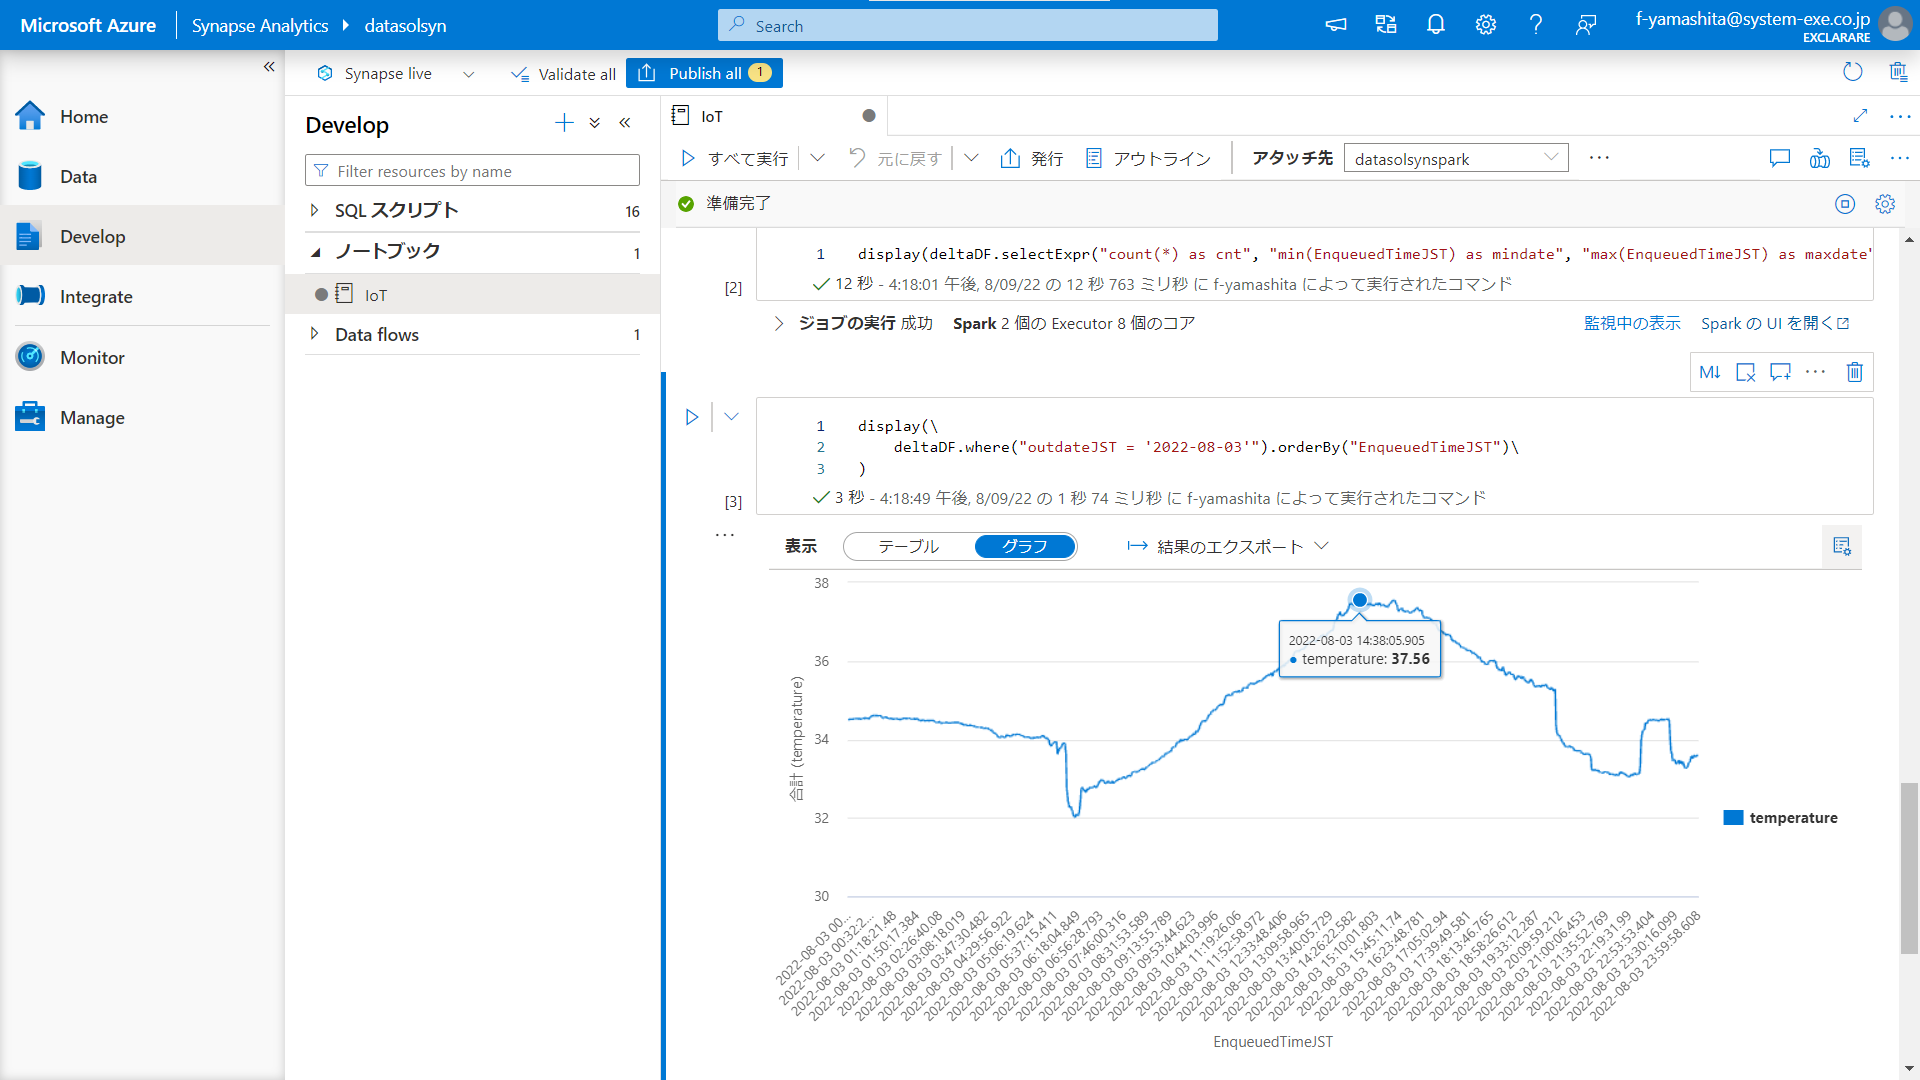Open Azure notifications bell

pos(1435,25)
